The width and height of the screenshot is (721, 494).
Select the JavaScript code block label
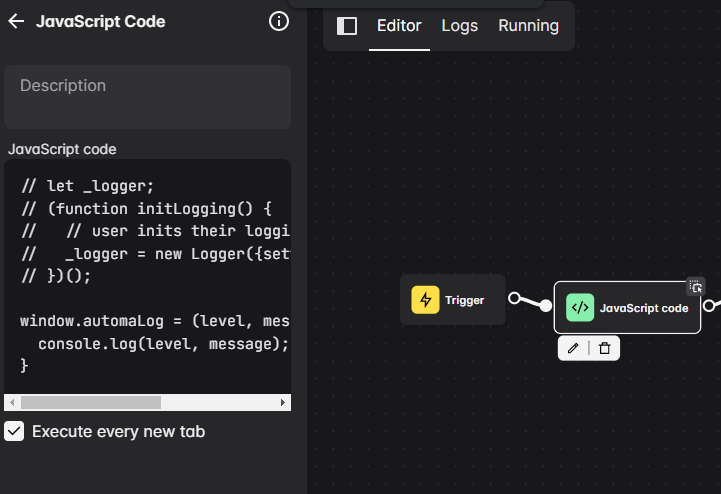point(644,308)
